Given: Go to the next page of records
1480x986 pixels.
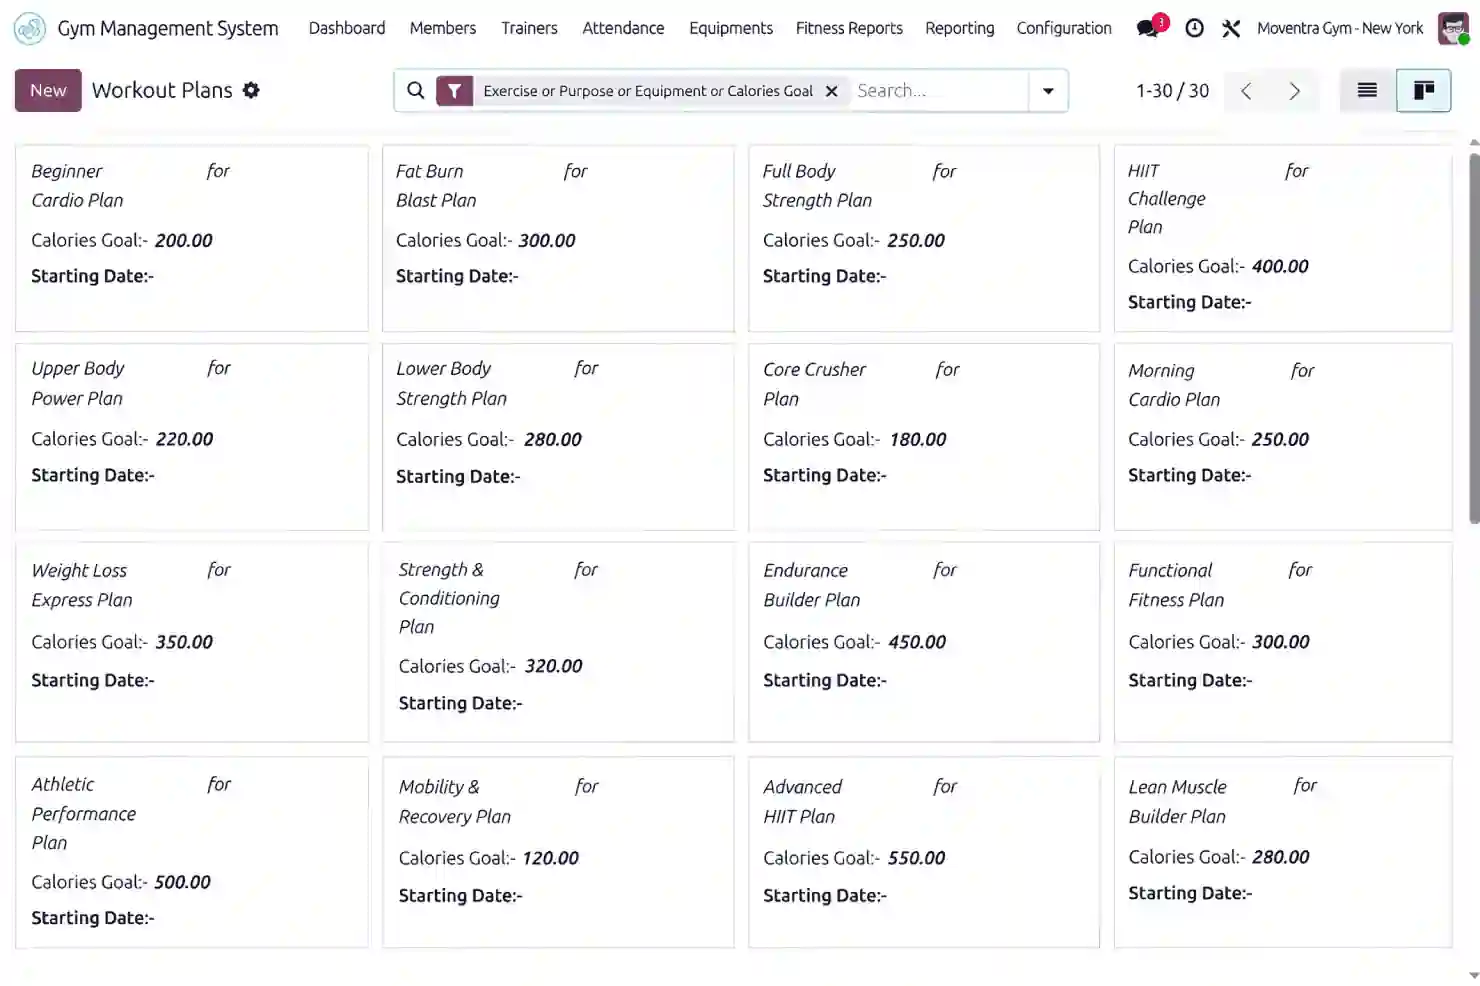Looking at the screenshot, I should pos(1294,91).
